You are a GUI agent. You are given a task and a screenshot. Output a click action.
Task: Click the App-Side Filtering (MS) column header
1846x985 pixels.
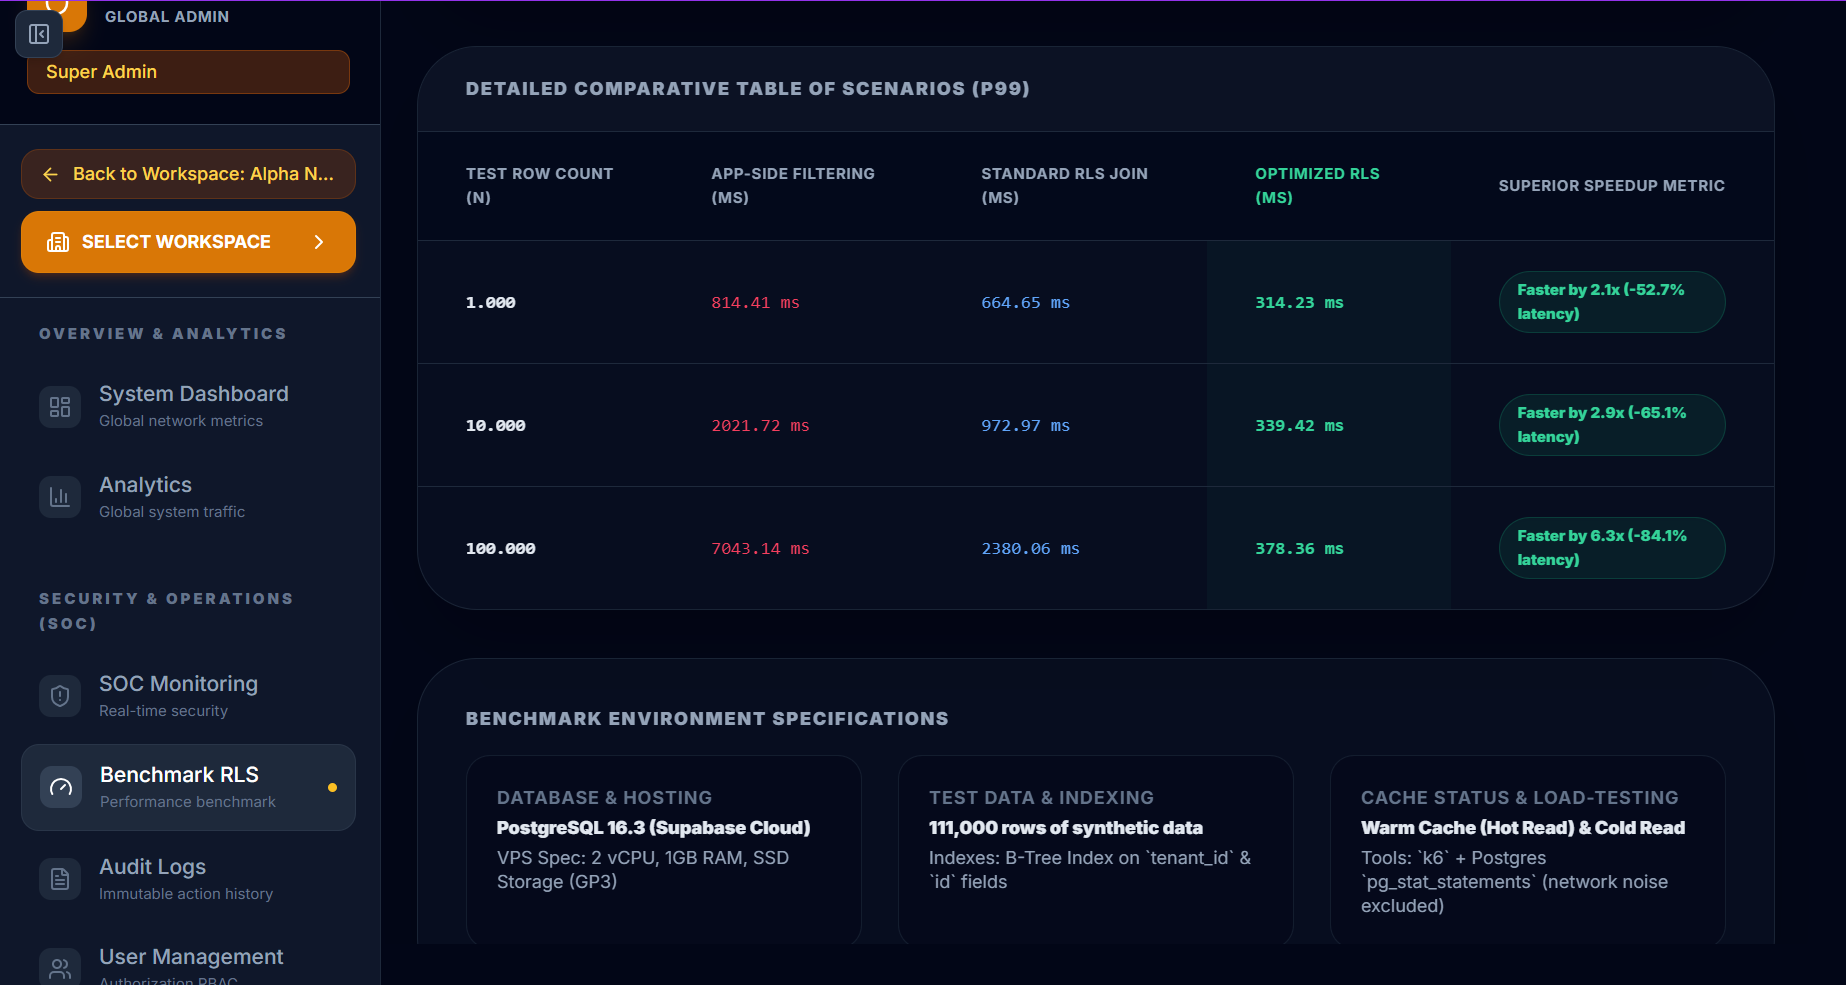(792, 186)
